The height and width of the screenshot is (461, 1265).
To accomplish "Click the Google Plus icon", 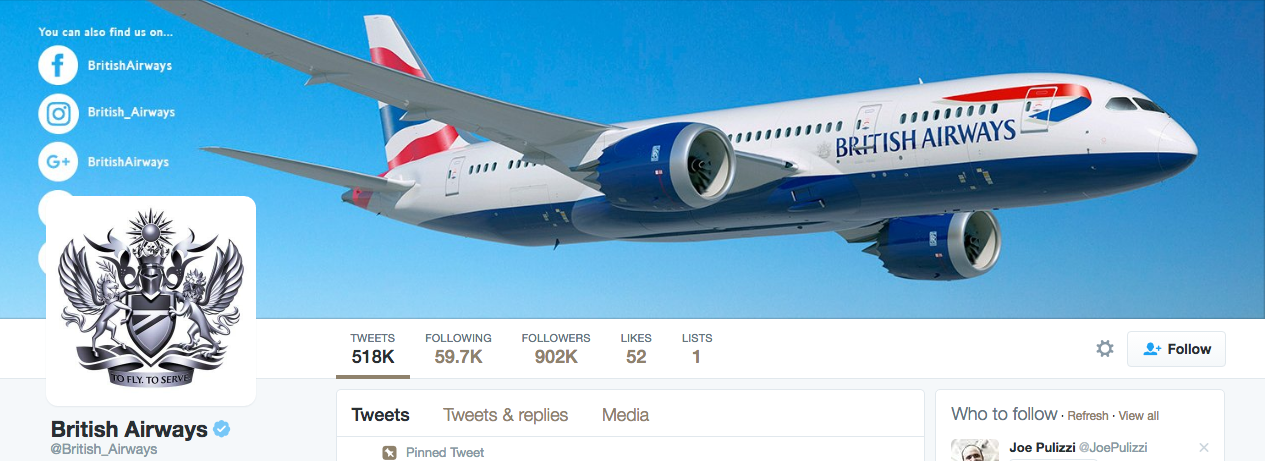I will click(x=58, y=161).
